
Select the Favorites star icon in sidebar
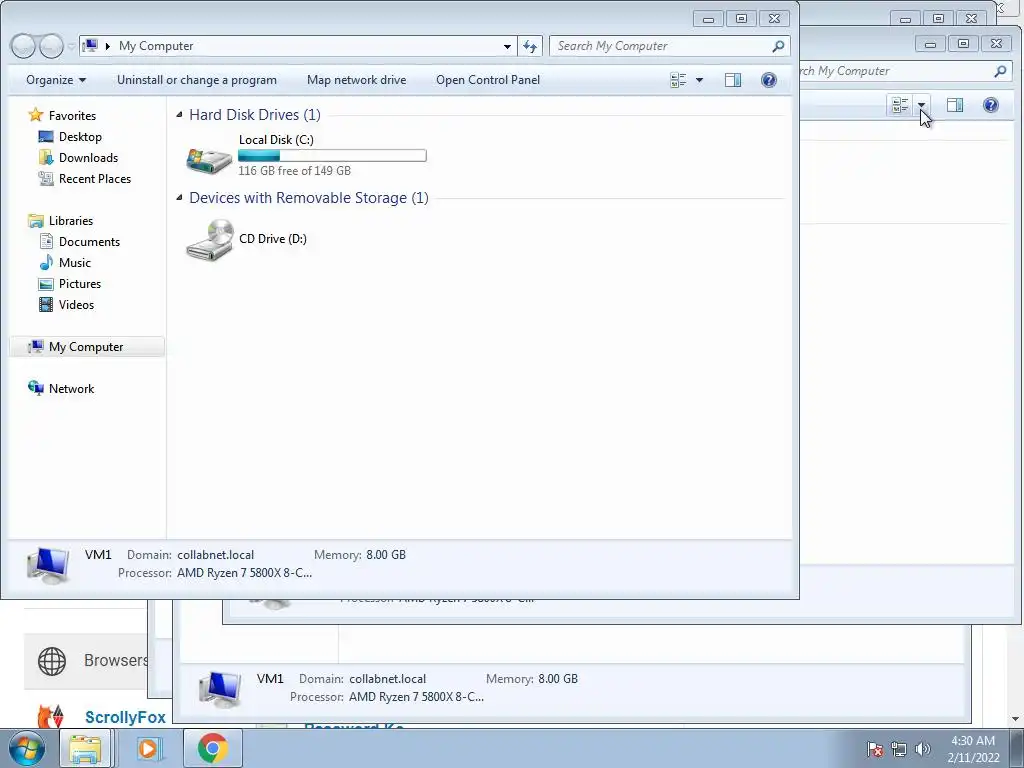(x=36, y=116)
